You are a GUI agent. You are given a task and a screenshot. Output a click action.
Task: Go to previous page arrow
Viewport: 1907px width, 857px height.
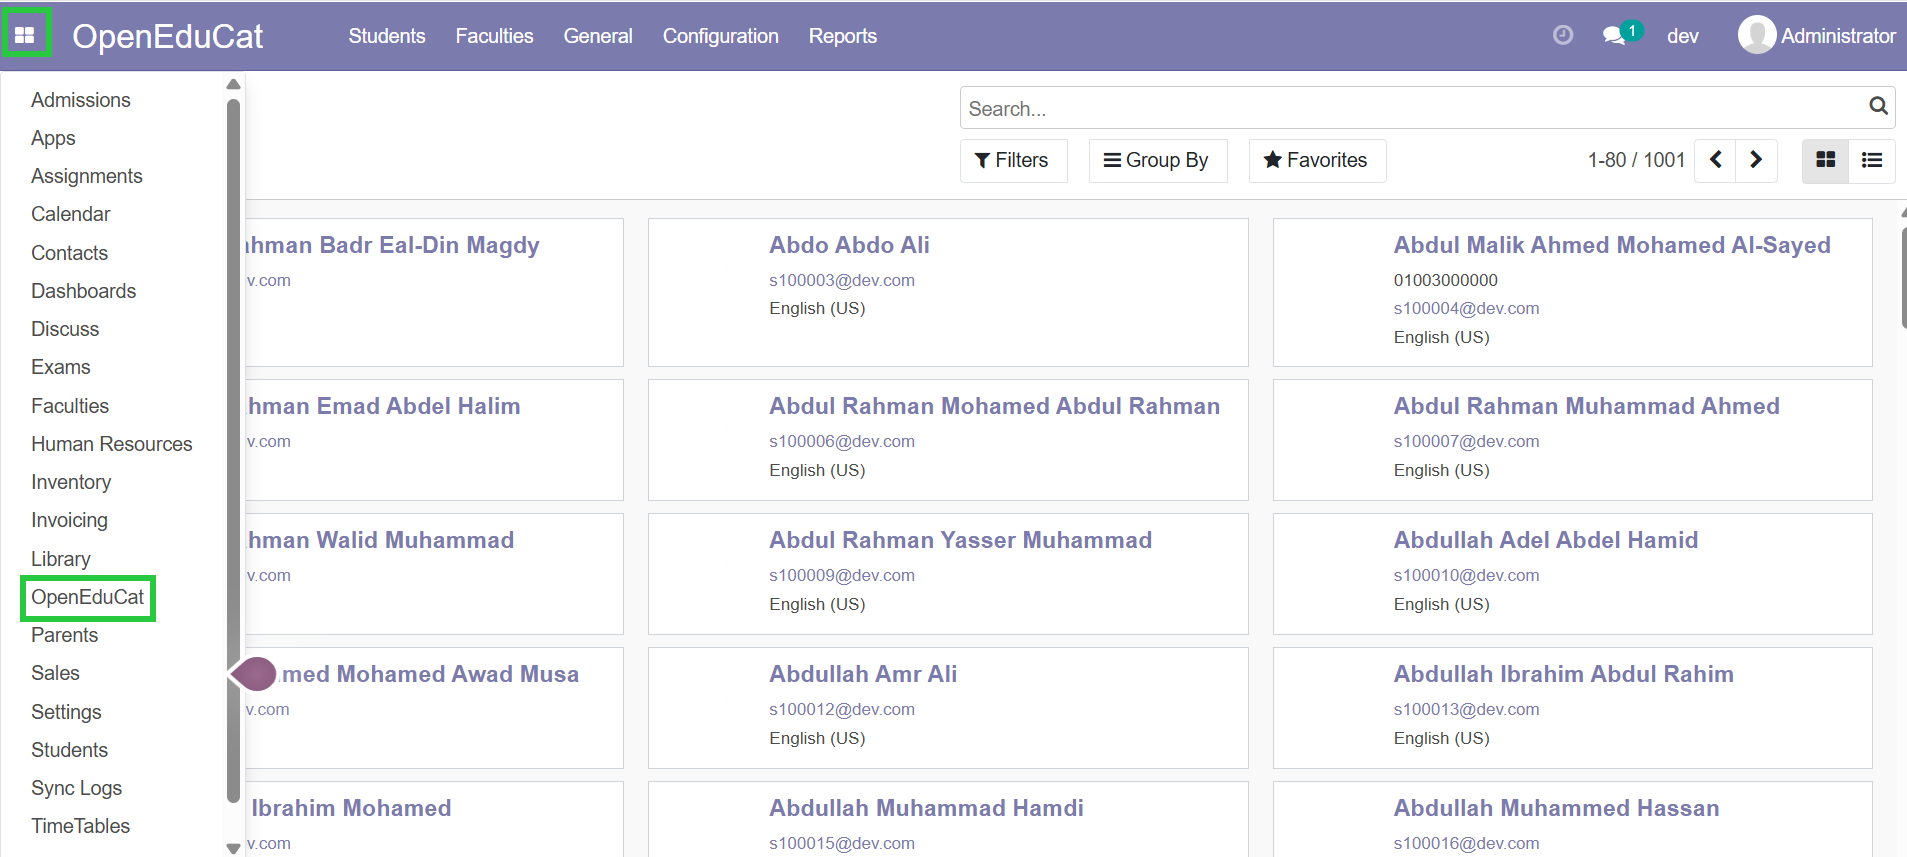click(1715, 160)
